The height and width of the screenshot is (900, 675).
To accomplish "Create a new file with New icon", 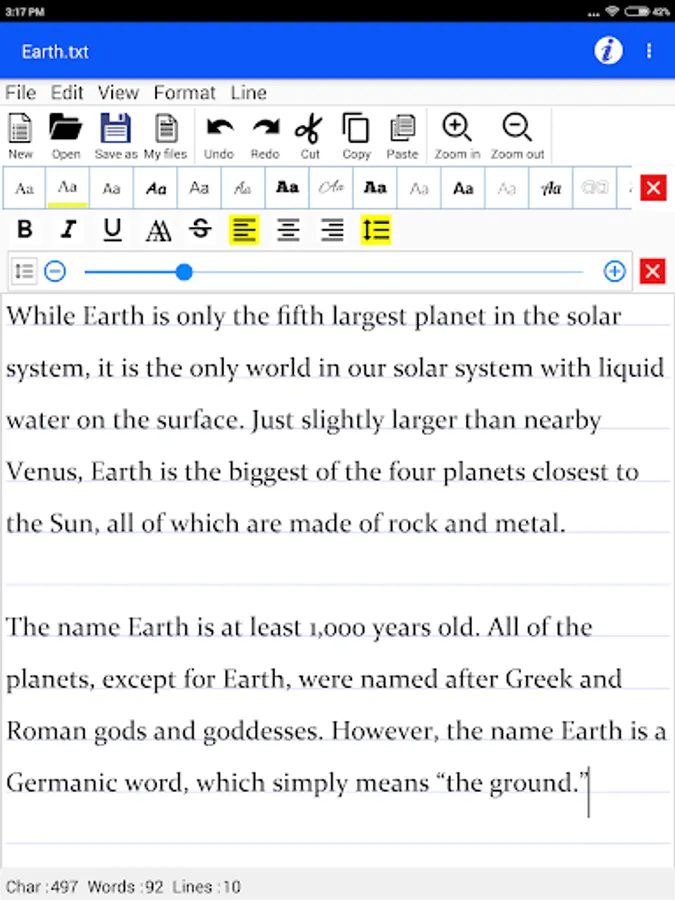I will [x=20, y=136].
